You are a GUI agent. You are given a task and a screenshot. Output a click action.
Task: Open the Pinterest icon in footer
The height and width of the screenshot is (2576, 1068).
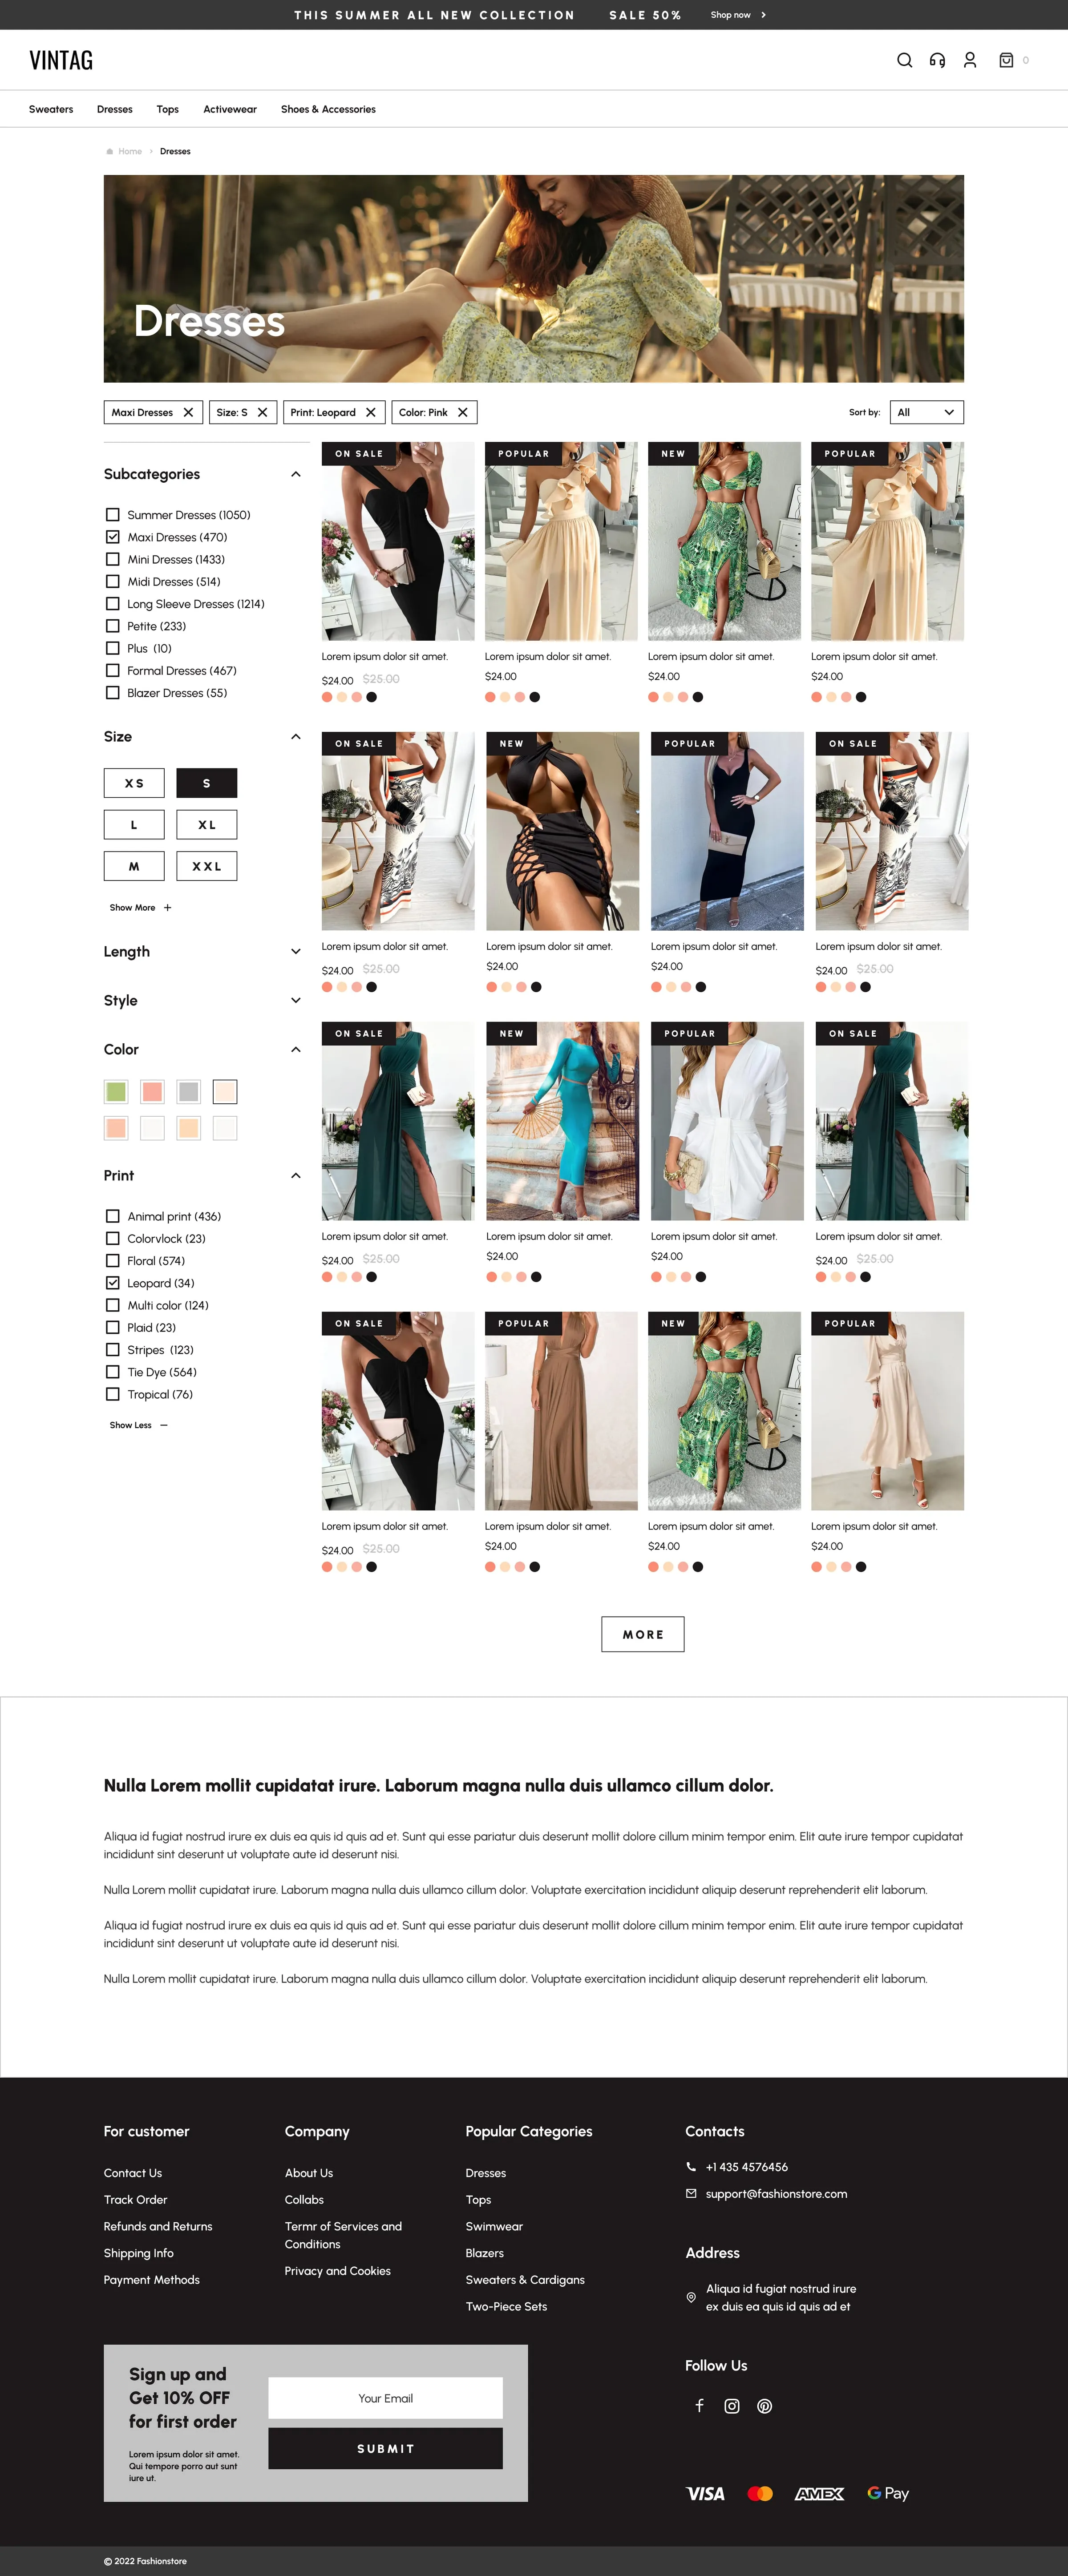coord(765,2405)
